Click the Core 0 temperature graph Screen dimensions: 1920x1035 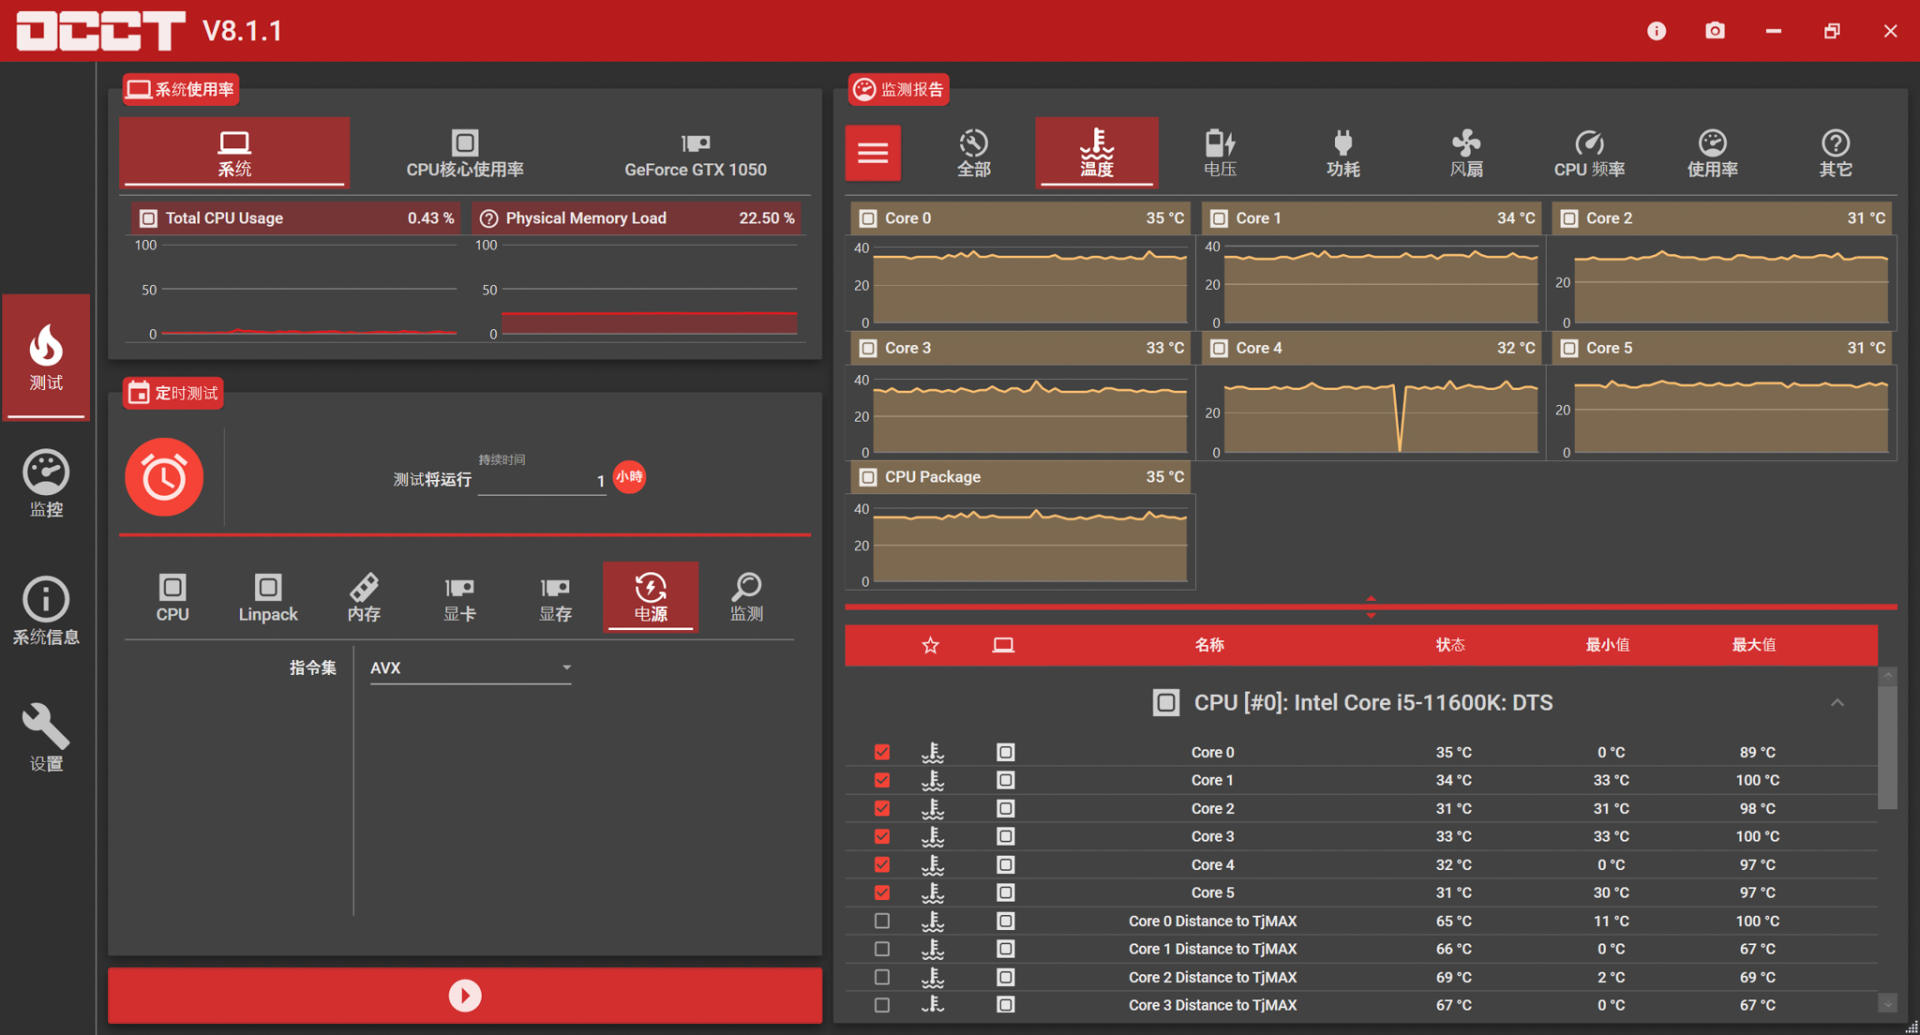tap(1021, 285)
